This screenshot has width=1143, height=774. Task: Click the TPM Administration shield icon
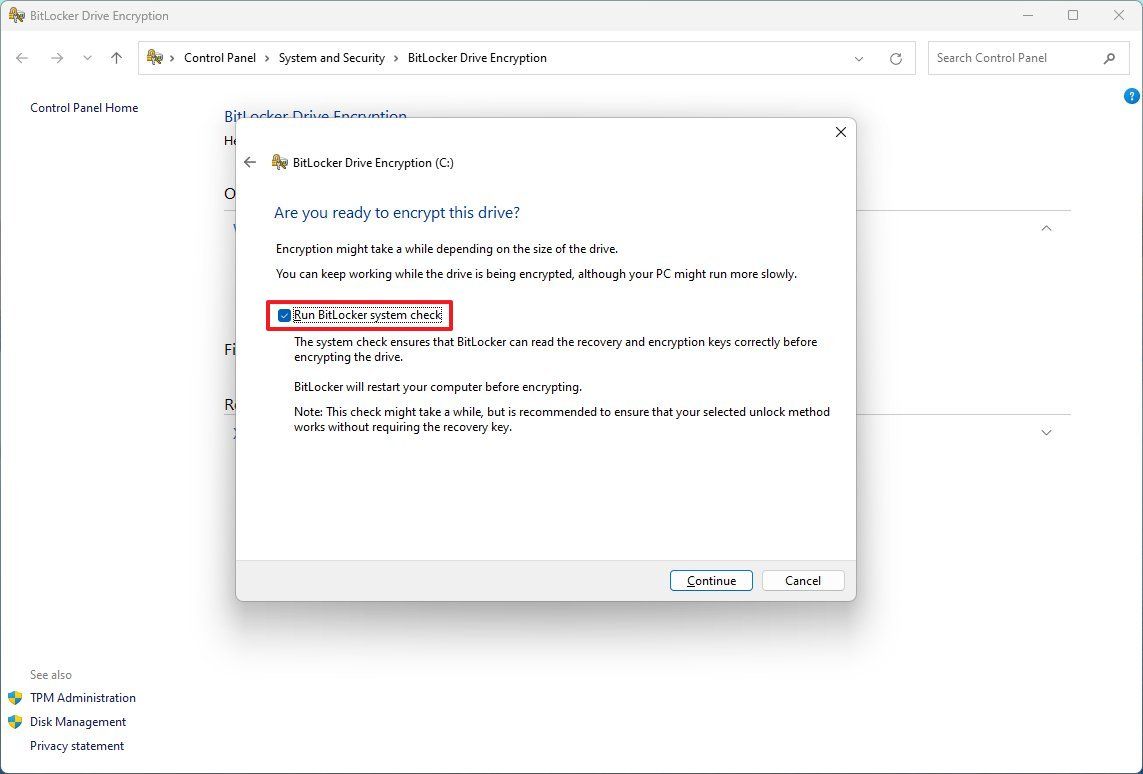(x=15, y=697)
